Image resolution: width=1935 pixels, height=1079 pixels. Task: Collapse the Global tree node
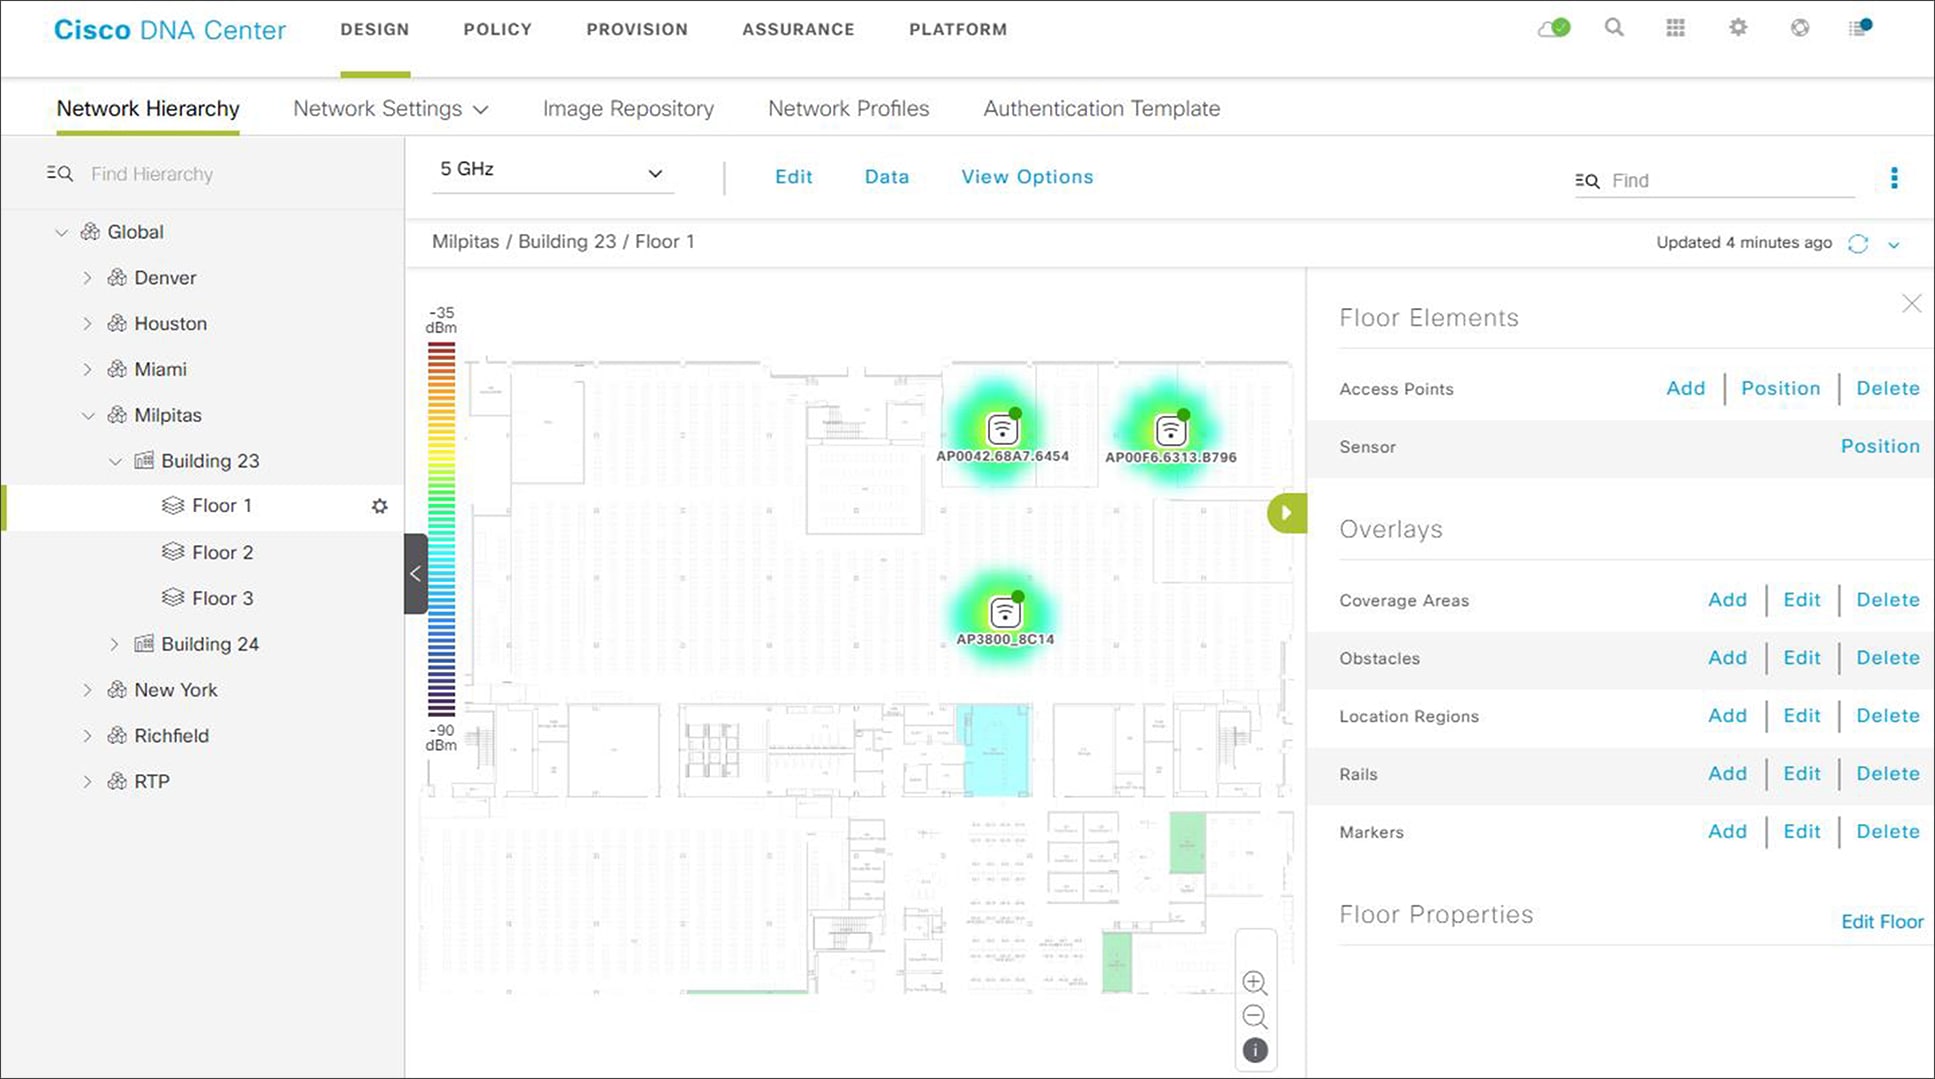[61, 232]
